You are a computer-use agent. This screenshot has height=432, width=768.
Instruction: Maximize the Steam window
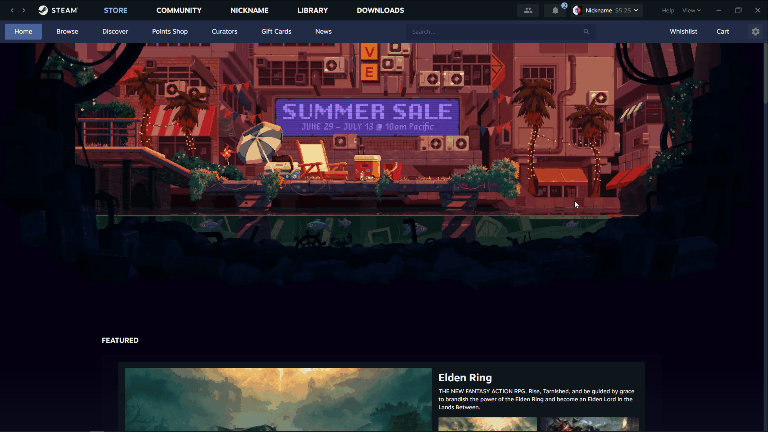(x=738, y=10)
